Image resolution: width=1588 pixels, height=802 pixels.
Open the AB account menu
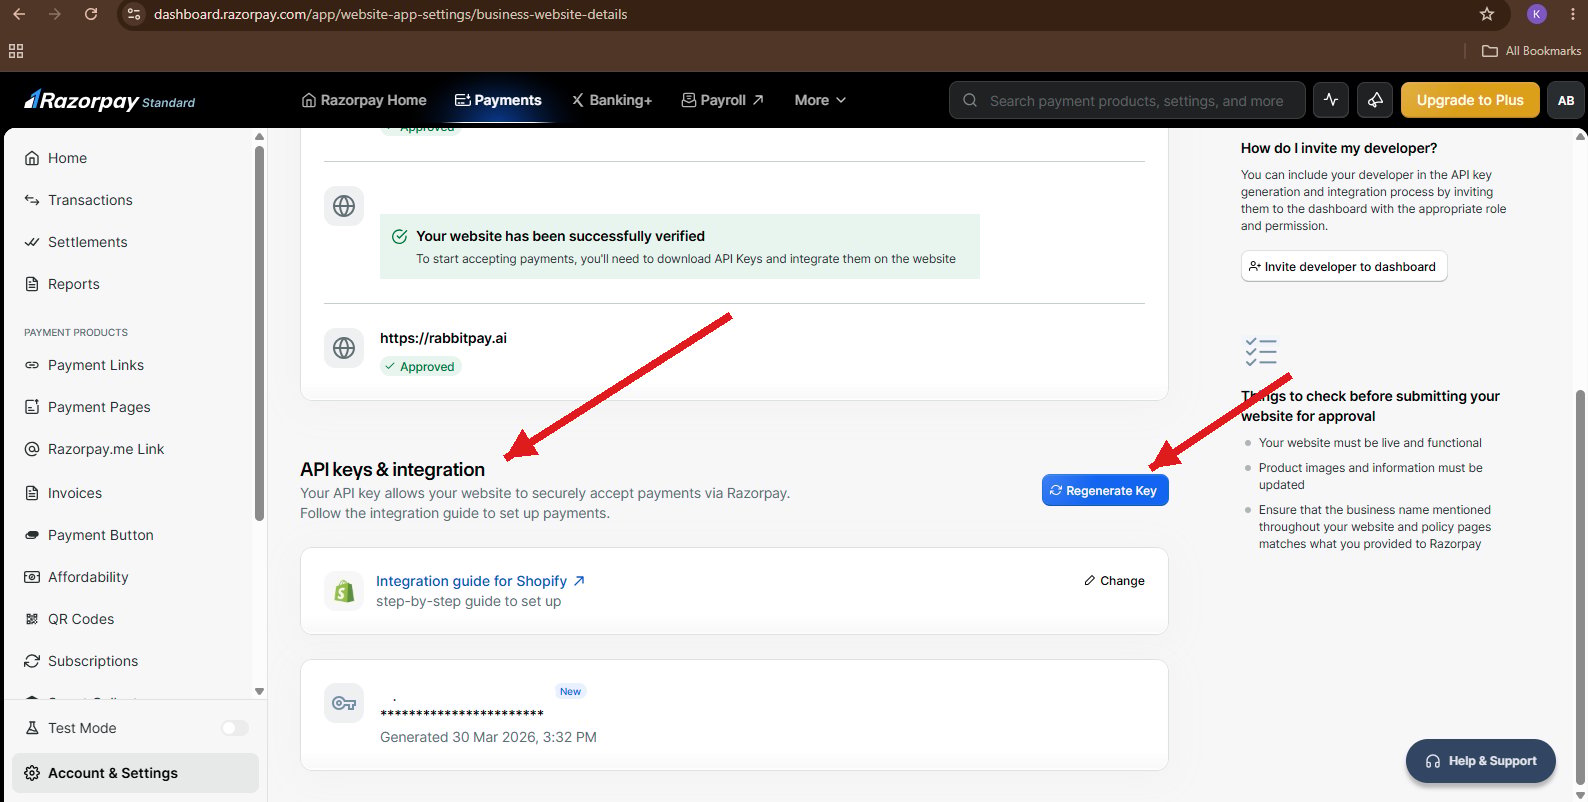pyautogui.click(x=1566, y=100)
